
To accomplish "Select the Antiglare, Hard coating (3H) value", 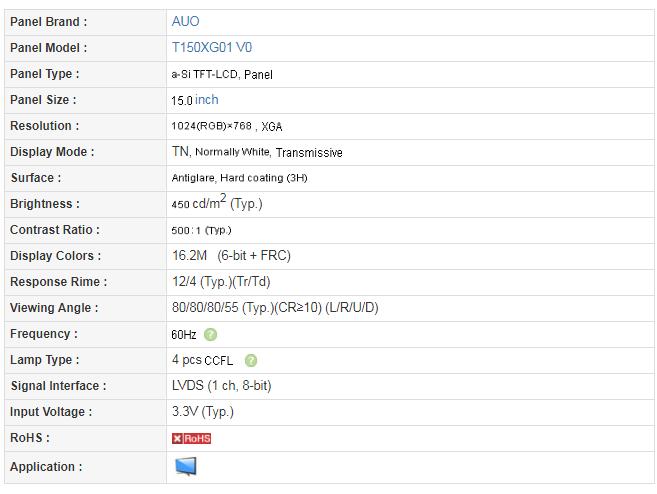I will 239,178.
